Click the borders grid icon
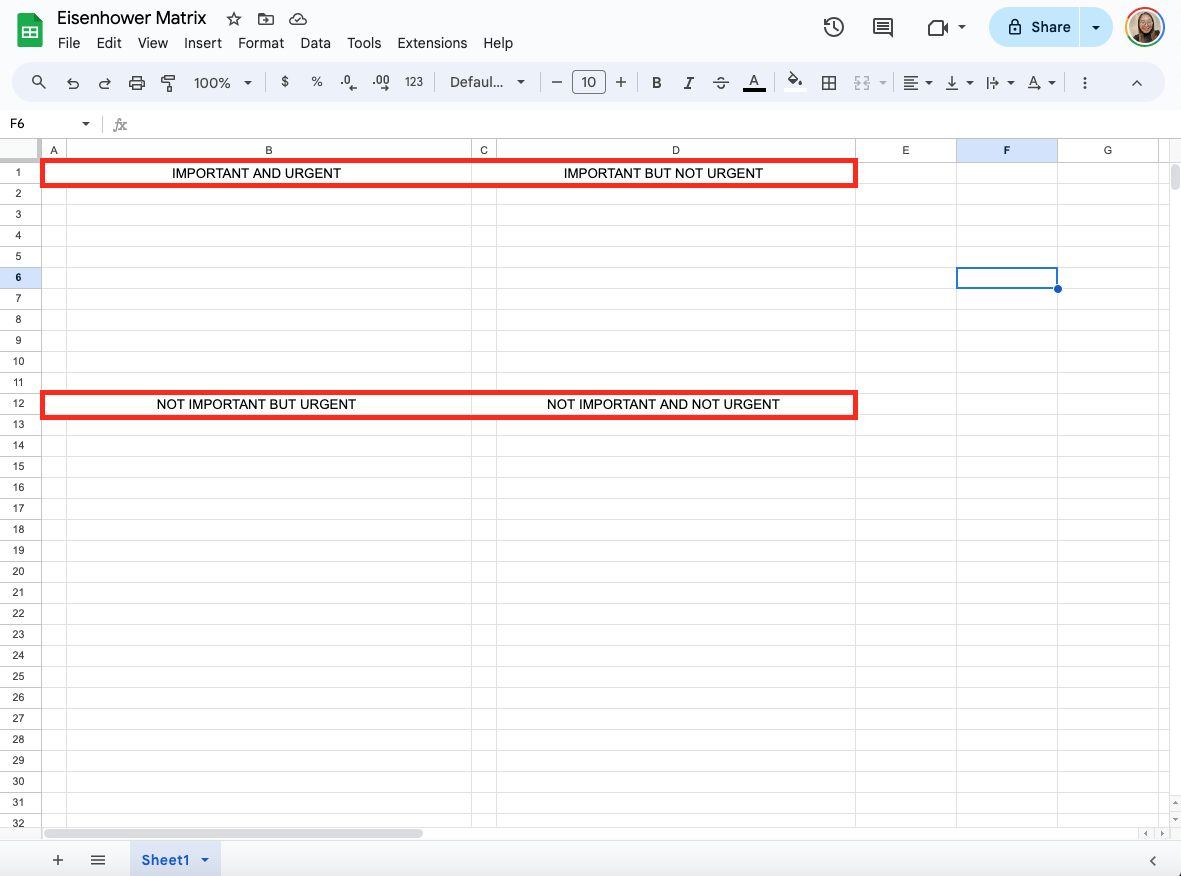The image size is (1181, 876). click(828, 83)
